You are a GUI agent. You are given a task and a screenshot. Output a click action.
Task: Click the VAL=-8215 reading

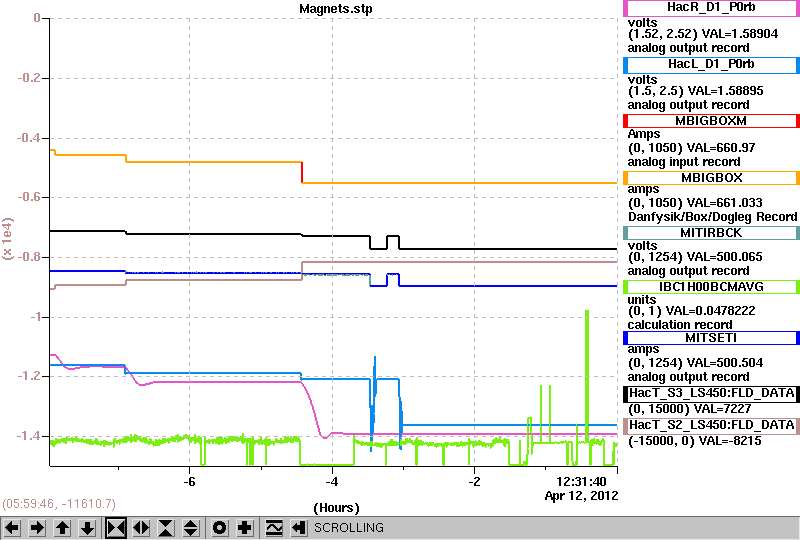730,441
